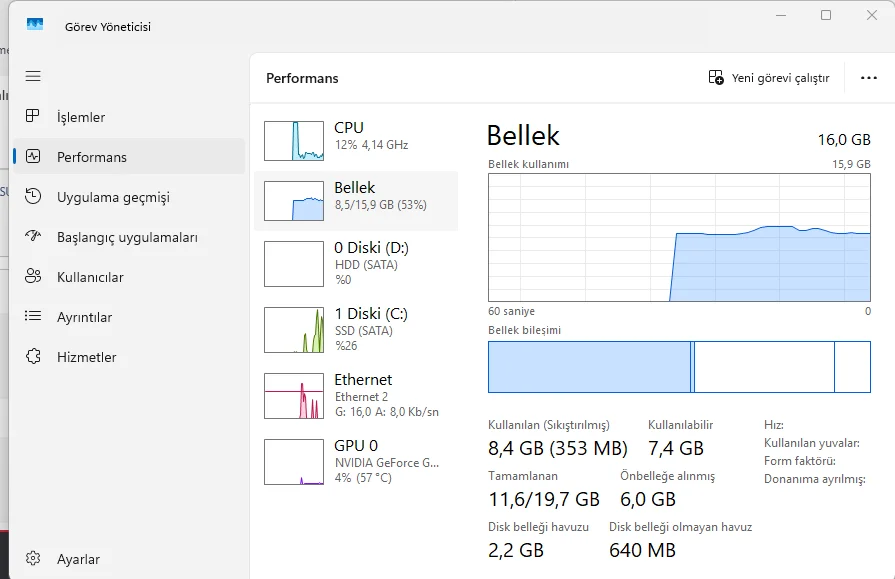
Task: Click the İşlemler sidebar icon
Action: (33, 117)
